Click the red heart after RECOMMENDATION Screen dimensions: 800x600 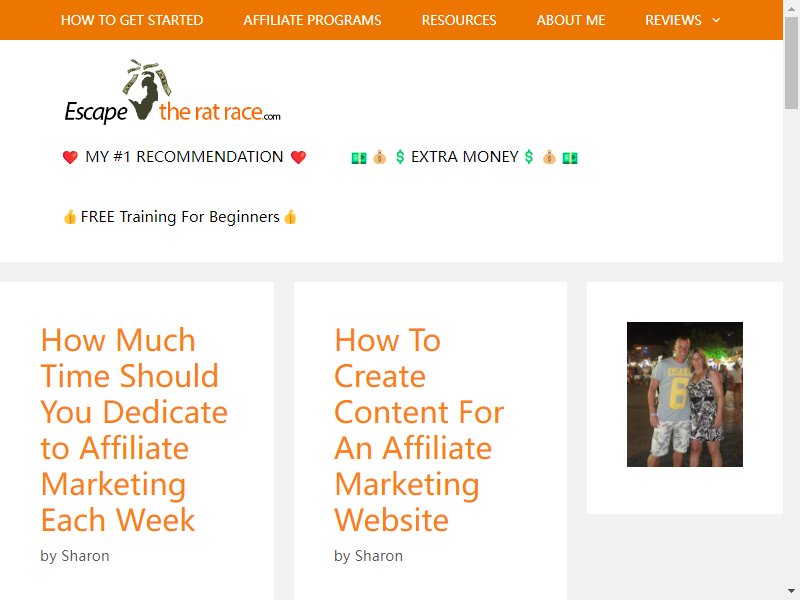coord(298,157)
